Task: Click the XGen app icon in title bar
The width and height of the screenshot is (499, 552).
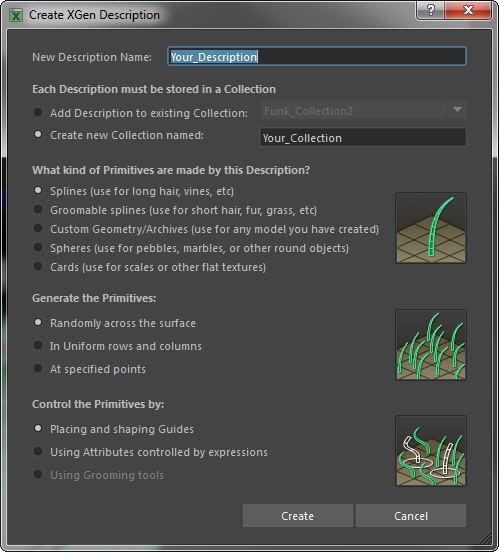Action: [x=16, y=15]
